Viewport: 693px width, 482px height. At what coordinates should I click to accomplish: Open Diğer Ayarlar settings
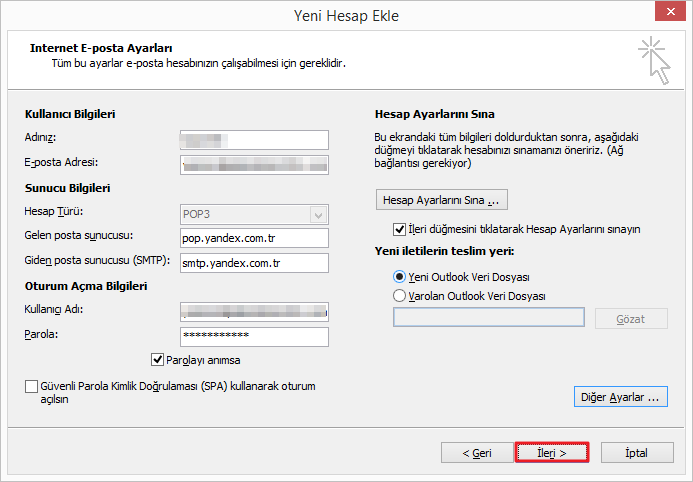click(621, 397)
